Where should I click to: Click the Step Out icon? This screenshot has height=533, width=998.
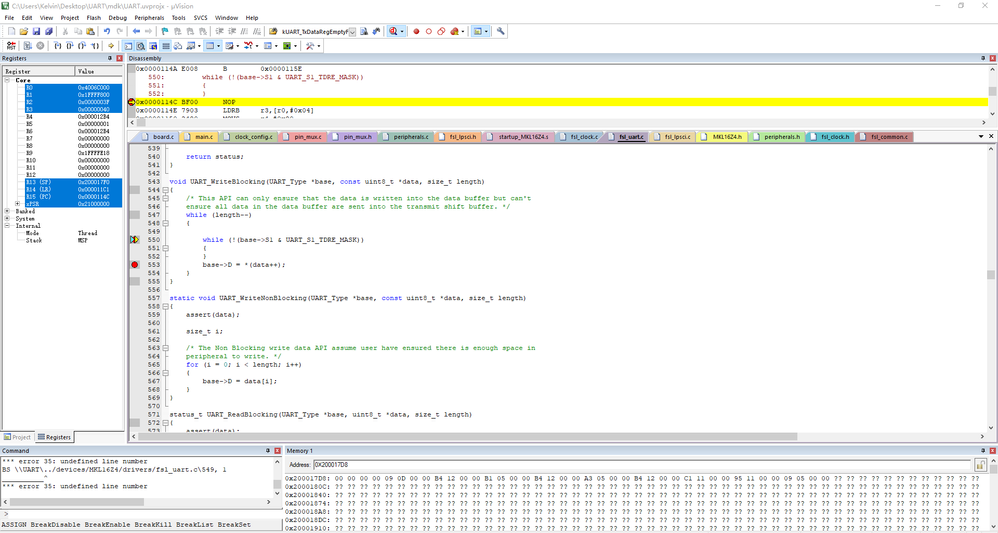(82, 46)
